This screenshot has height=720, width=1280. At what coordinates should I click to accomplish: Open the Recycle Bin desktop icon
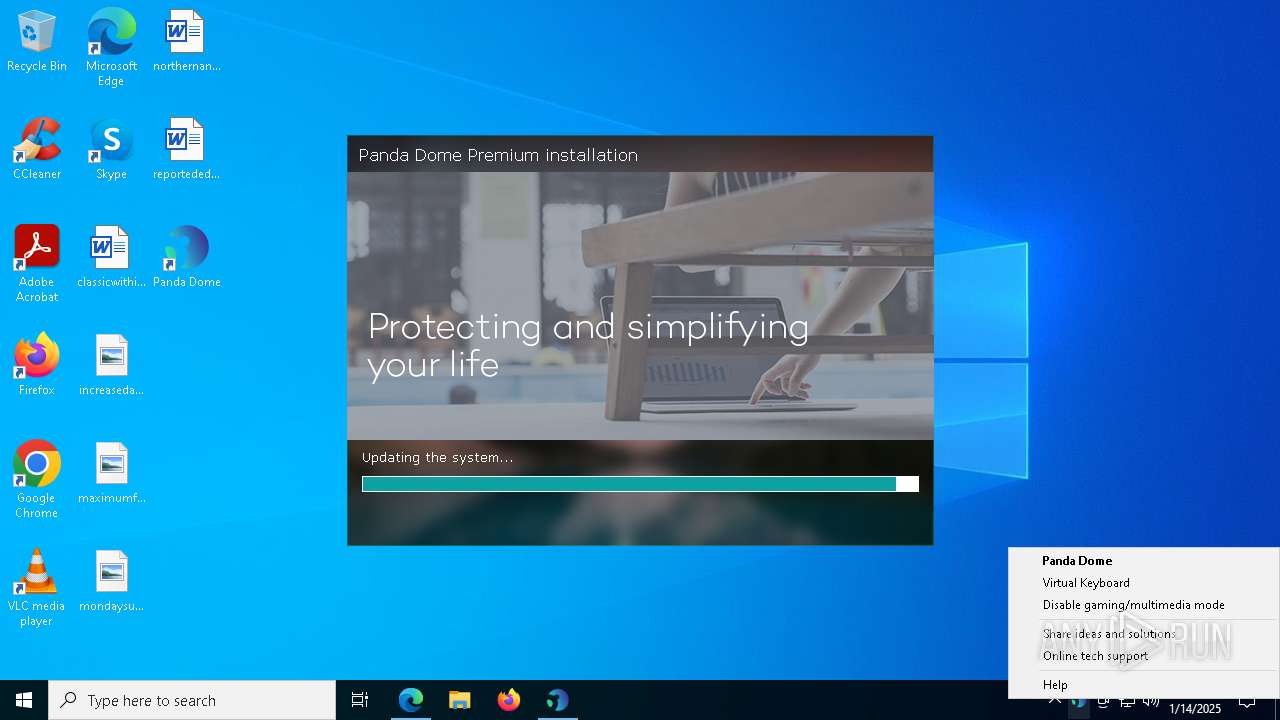[37, 42]
